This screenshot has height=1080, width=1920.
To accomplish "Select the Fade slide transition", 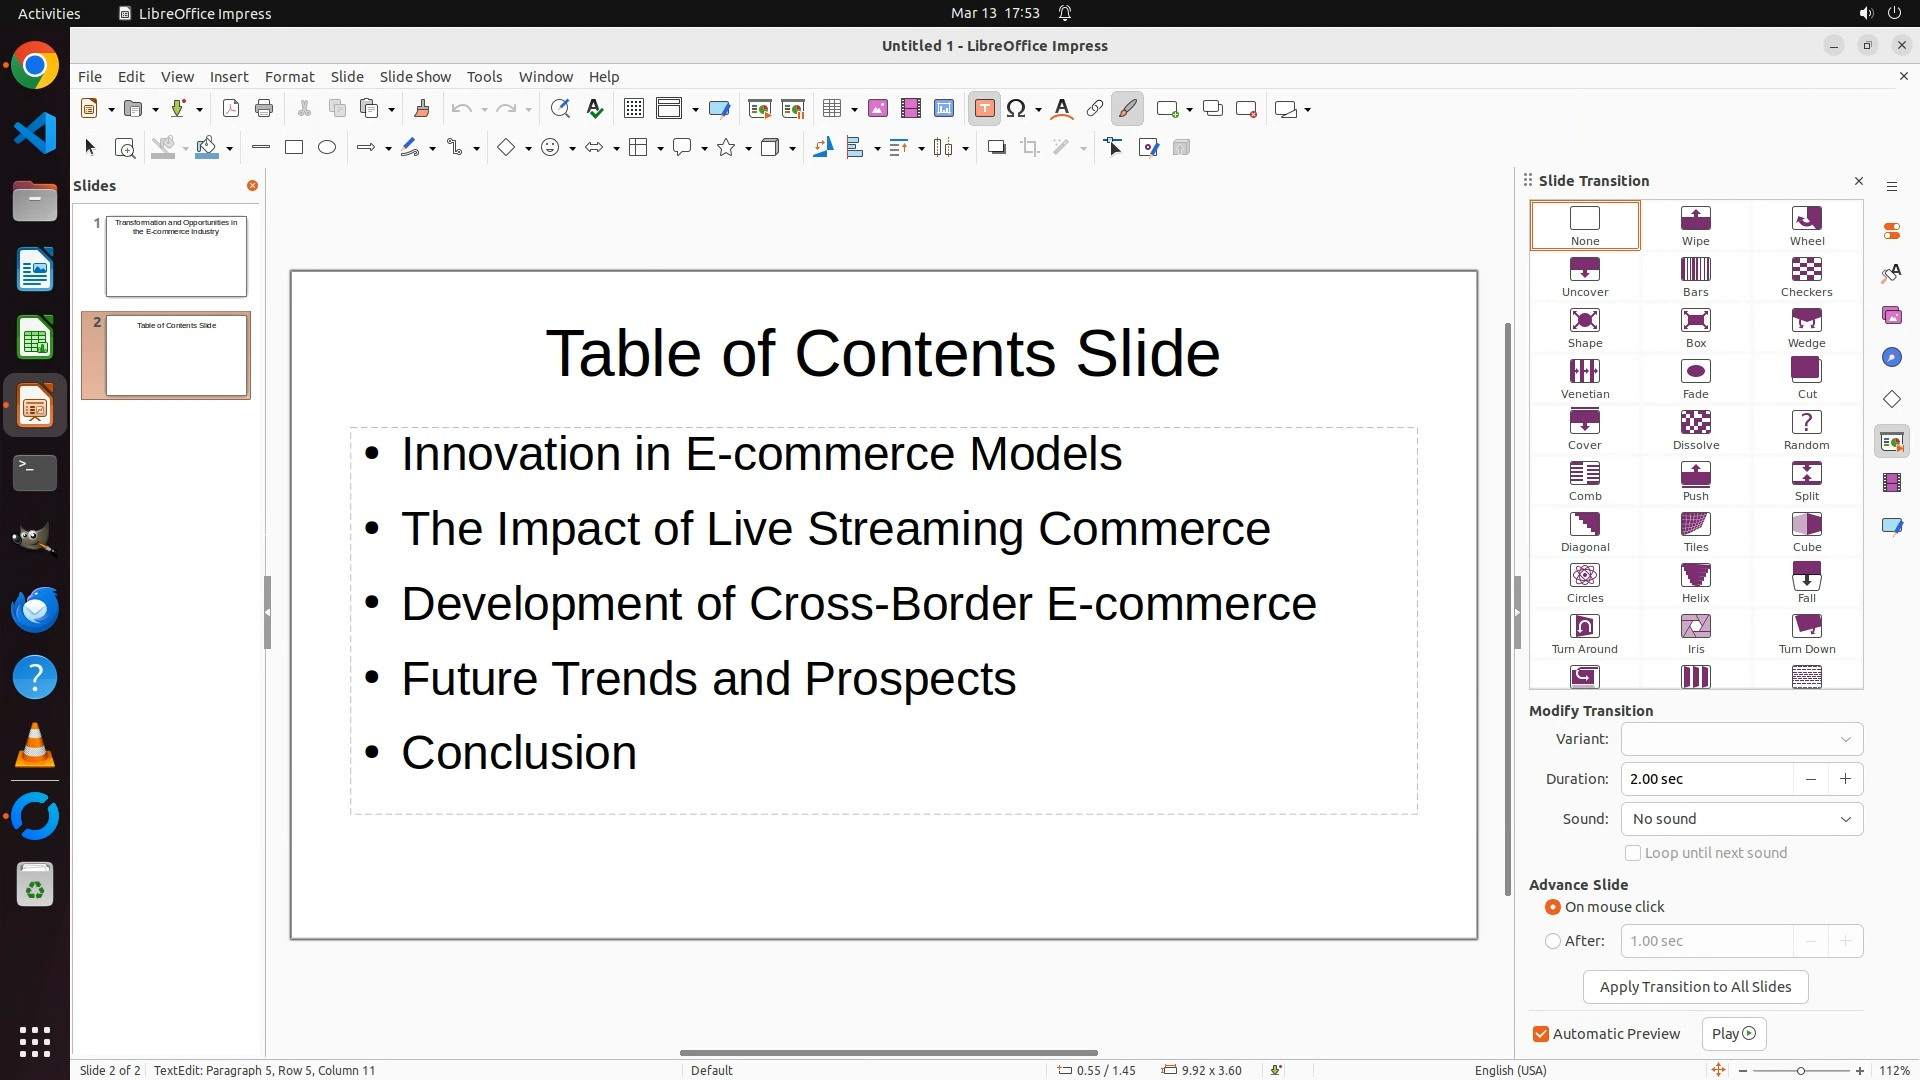I will coord(1695,379).
